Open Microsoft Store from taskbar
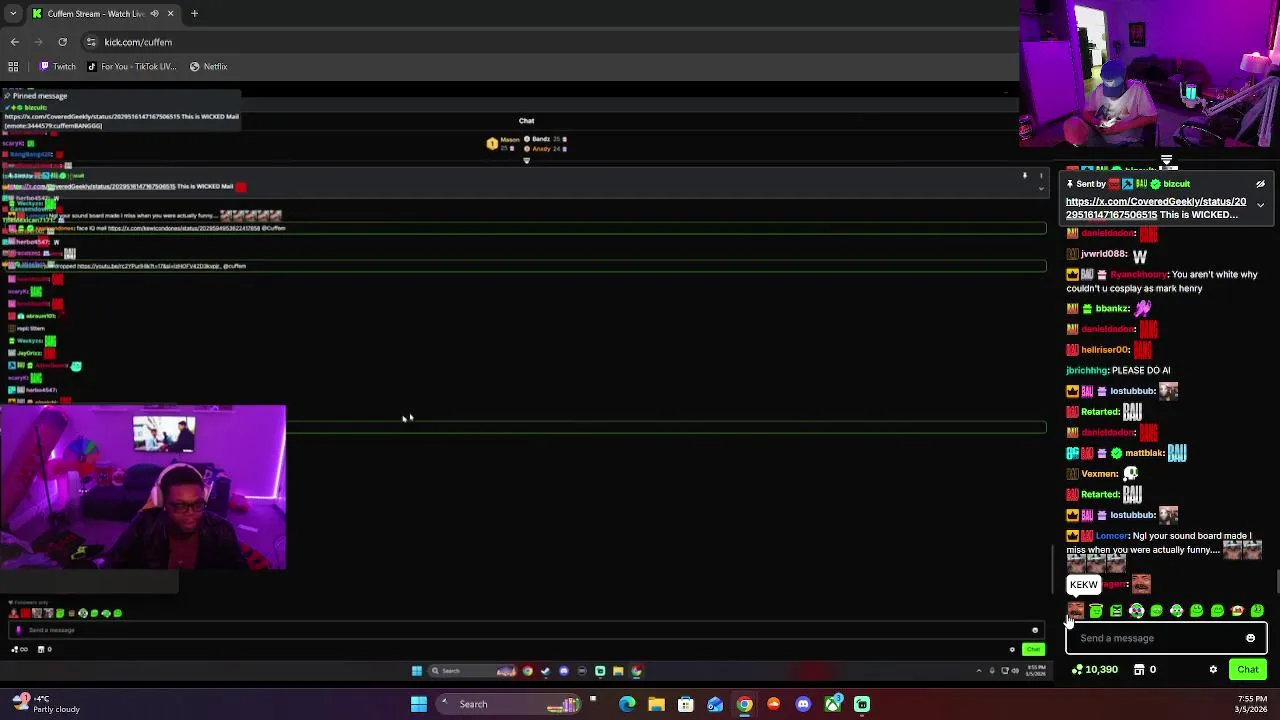1280x720 pixels. pyautogui.click(x=686, y=704)
